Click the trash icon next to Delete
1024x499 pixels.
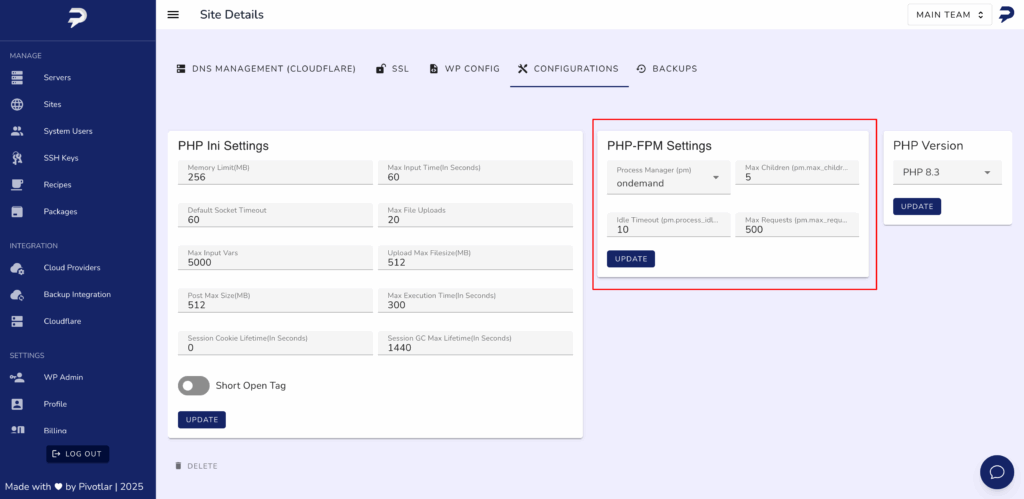[x=178, y=466]
